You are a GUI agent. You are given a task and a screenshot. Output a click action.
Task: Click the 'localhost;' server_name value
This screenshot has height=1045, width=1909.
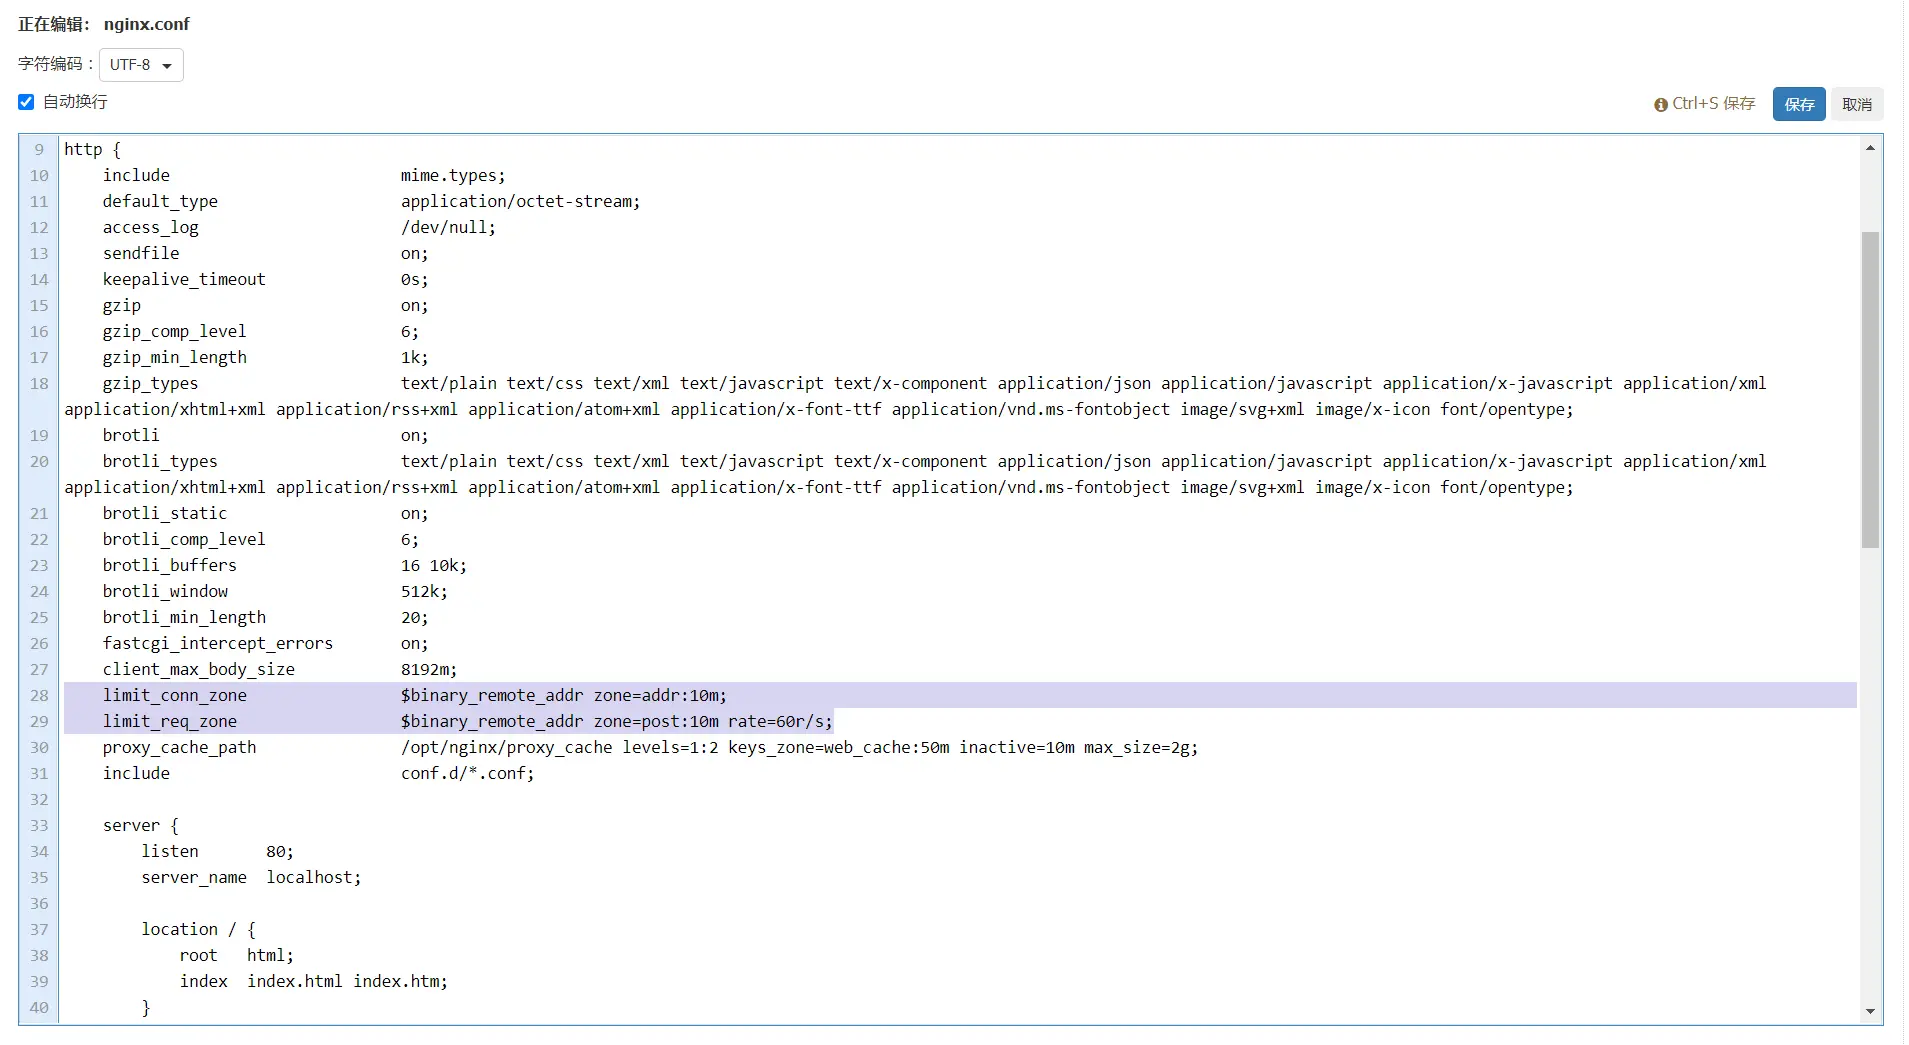[314, 877]
